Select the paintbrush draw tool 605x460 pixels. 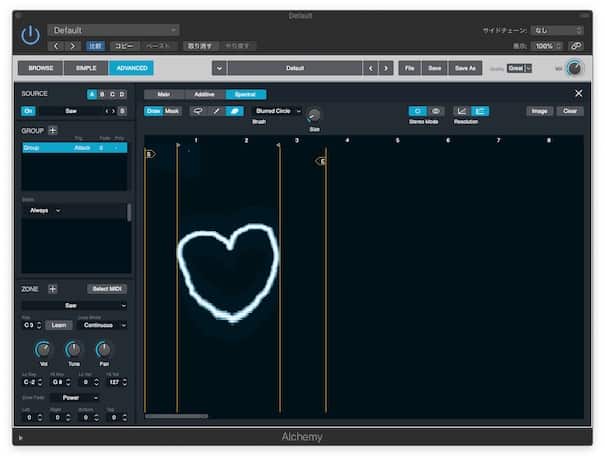tap(215, 111)
